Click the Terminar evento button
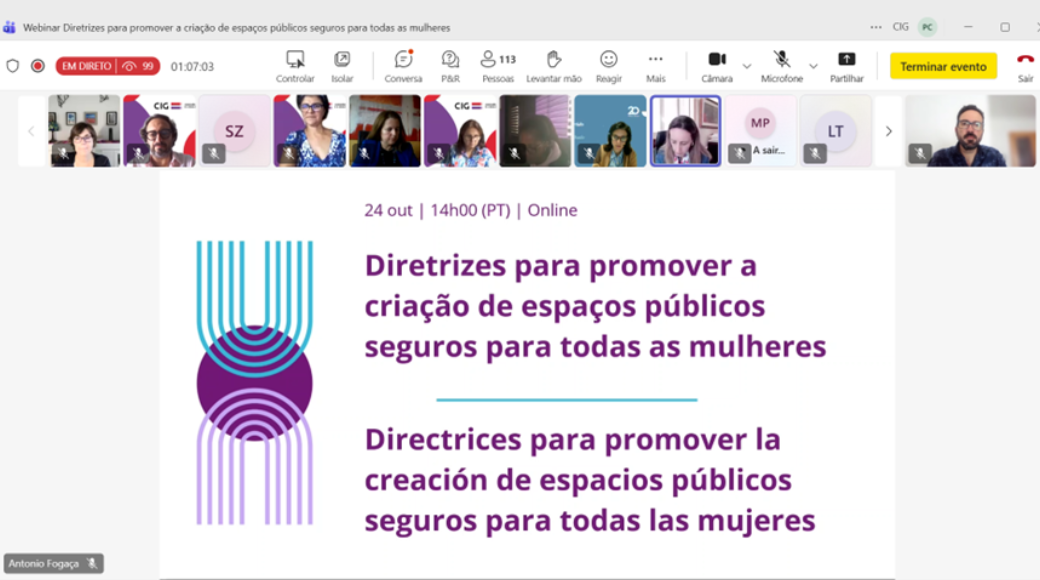The width and height of the screenshot is (1040, 580). (x=943, y=67)
